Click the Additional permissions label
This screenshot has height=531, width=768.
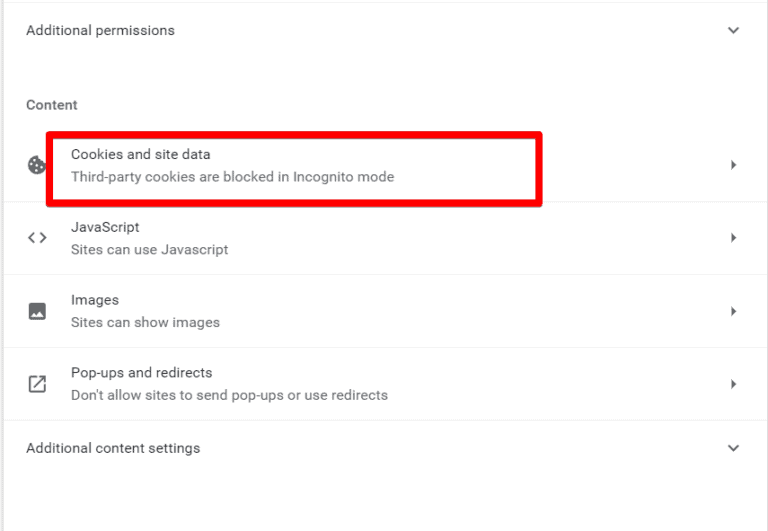pyautogui.click(x=100, y=30)
